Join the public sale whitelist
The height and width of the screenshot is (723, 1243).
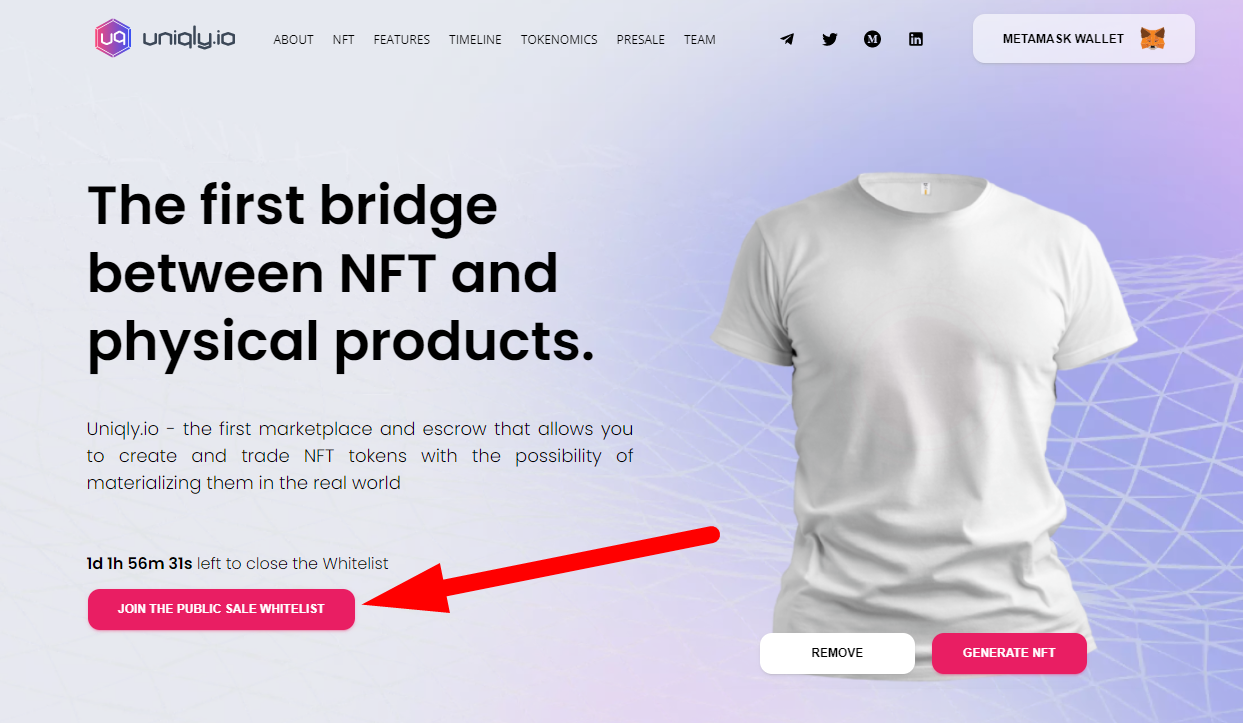221,609
